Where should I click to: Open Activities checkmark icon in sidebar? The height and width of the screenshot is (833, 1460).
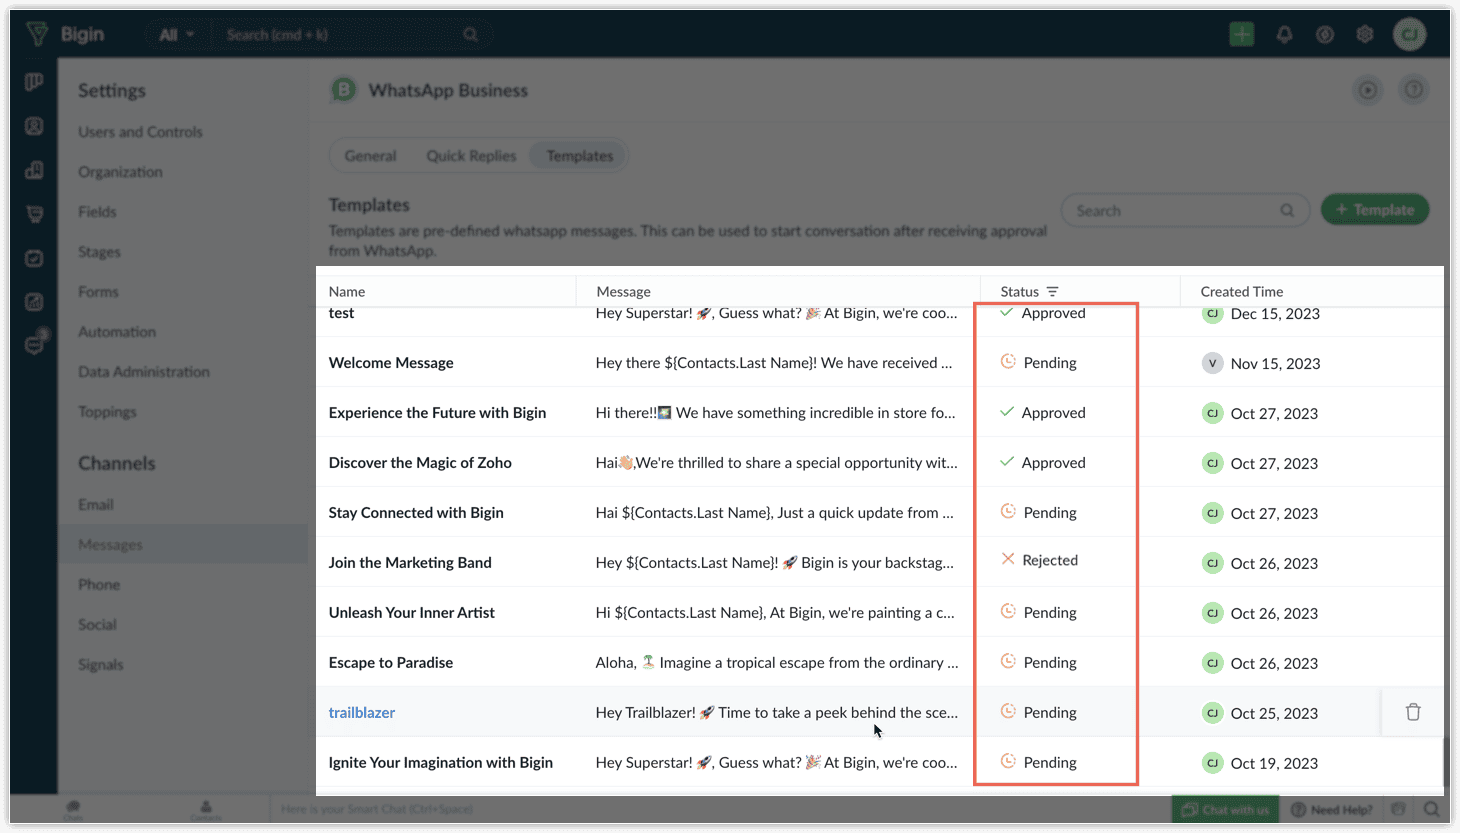(34, 258)
